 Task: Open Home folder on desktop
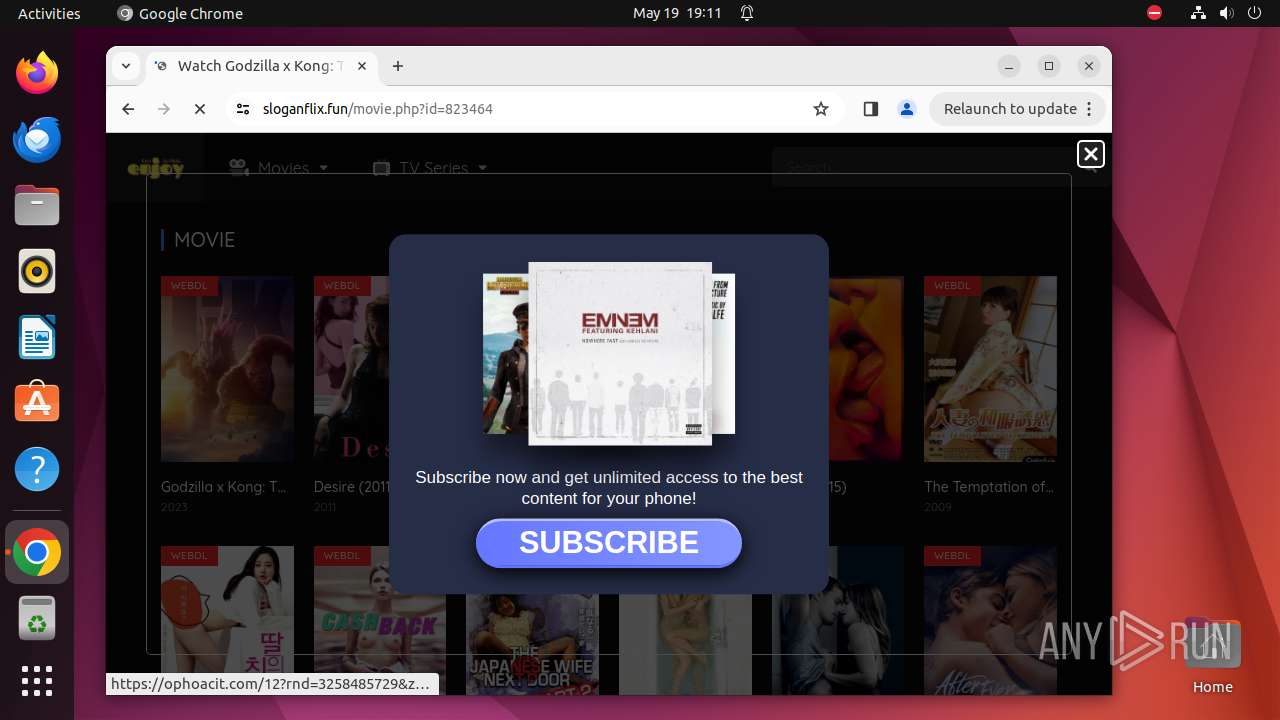tap(1212, 656)
